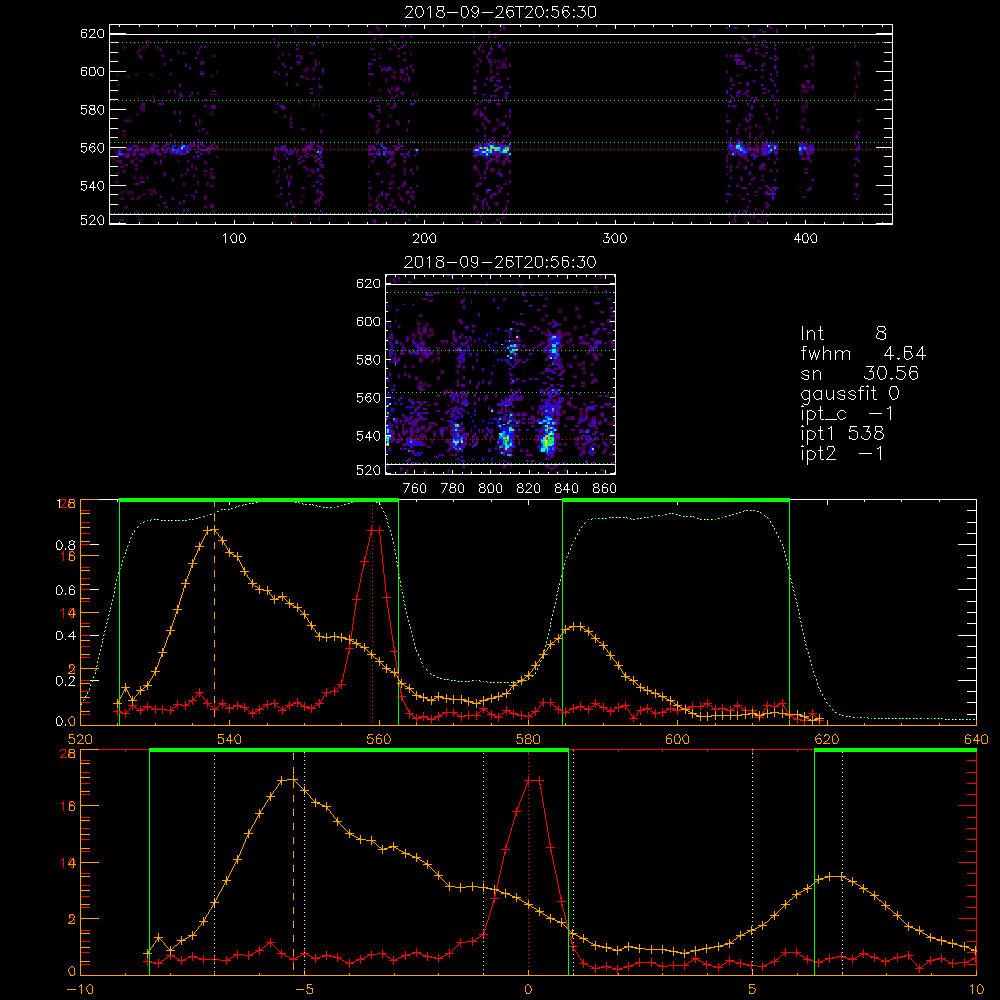Screen dimensions: 1000x1000
Task: Click x-axis label 800 under the middle image
Action: tap(490, 489)
